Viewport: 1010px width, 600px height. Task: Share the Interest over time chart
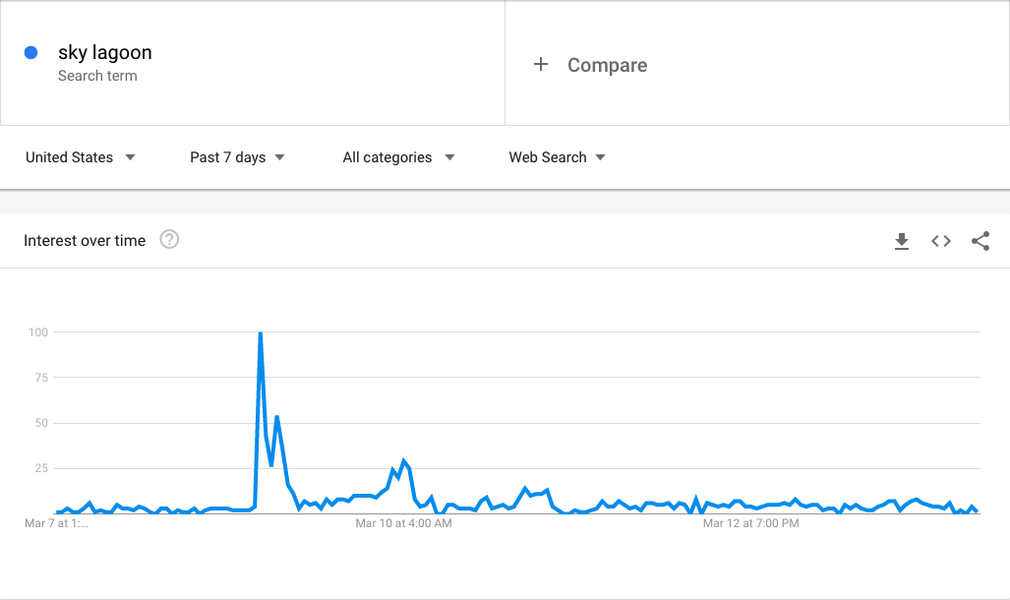coord(980,241)
